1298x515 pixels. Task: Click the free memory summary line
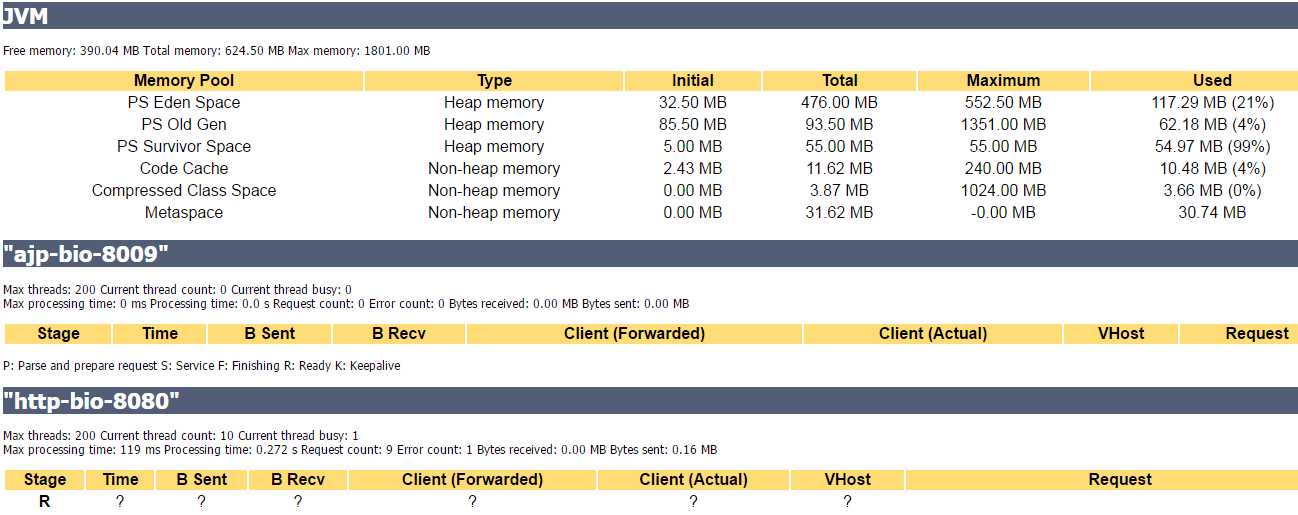pyautogui.click(x=216, y=50)
